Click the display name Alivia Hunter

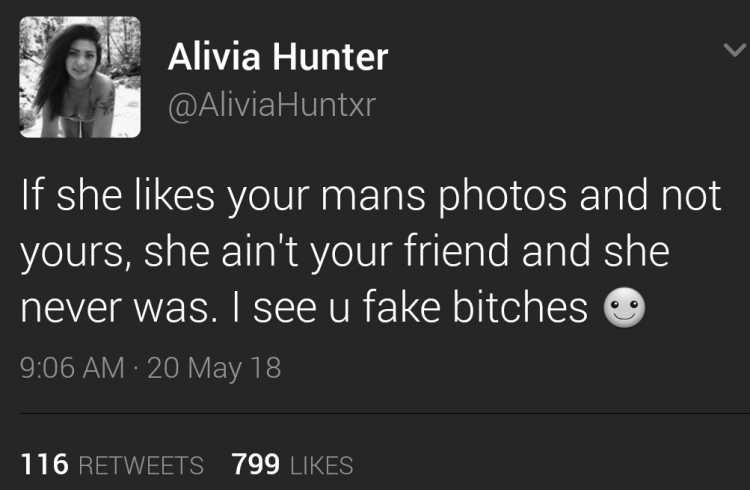[278, 57]
